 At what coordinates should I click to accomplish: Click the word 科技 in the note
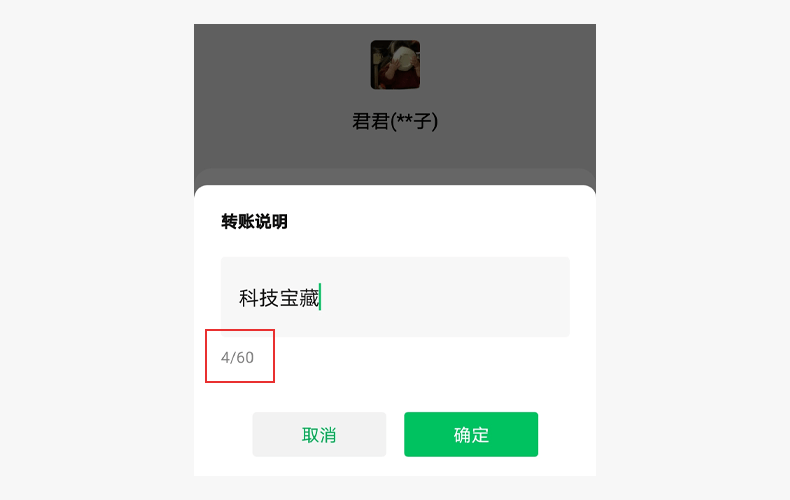click(258, 298)
